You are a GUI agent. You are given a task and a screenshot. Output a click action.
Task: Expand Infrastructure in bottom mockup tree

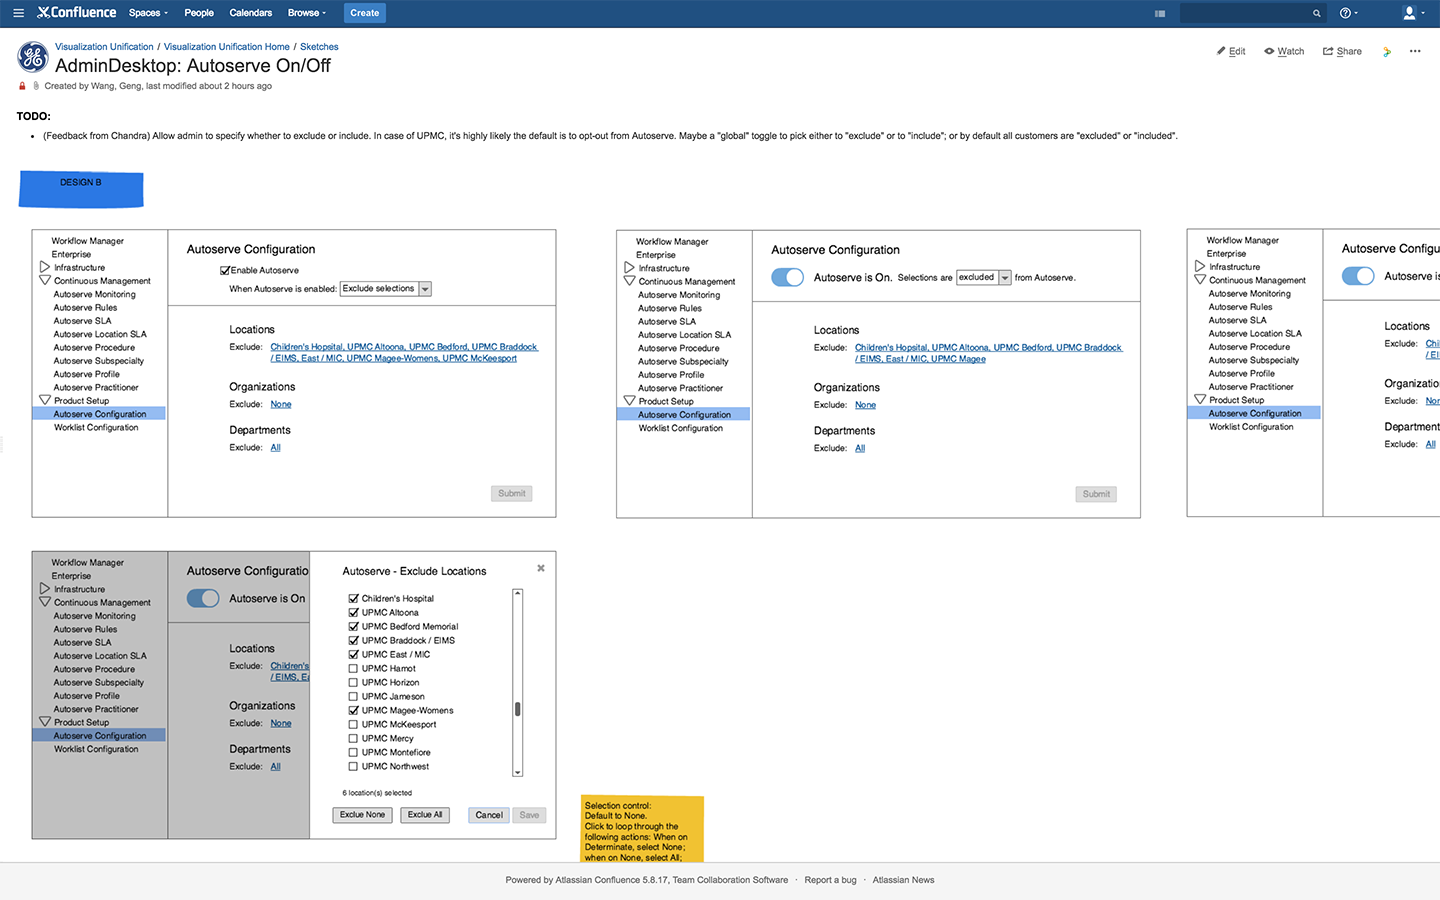[45, 589]
